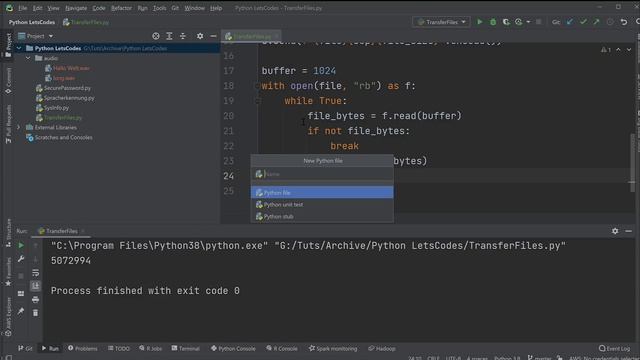Image resolution: width=640 pixels, height=360 pixels.
Task: Open the Event Log
Action: click(x=614, y=348)
